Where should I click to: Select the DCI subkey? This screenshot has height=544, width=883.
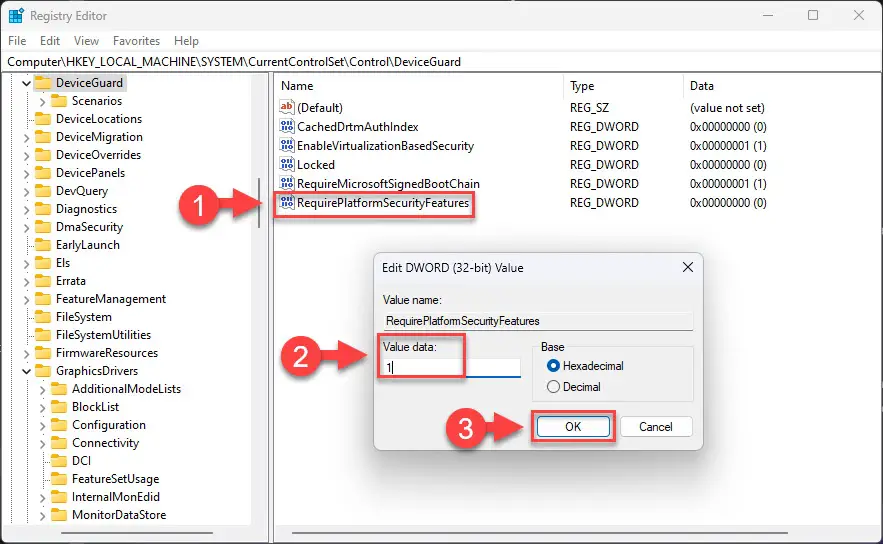click(81, 461)
